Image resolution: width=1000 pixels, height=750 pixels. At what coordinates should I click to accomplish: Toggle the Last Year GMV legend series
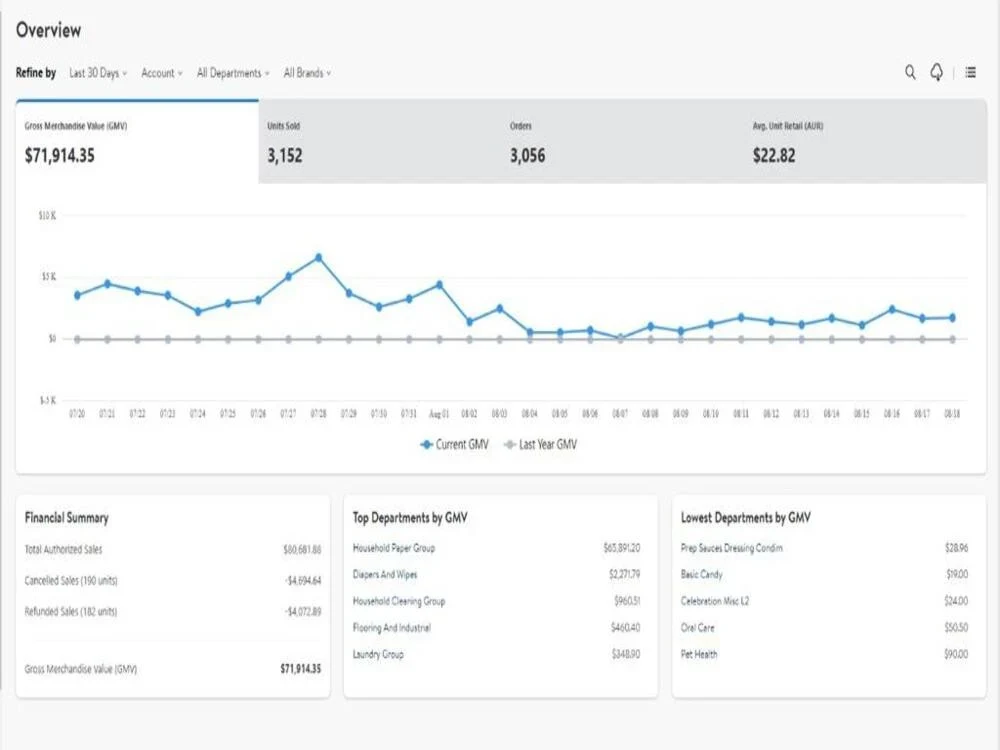tap(540, 445)
